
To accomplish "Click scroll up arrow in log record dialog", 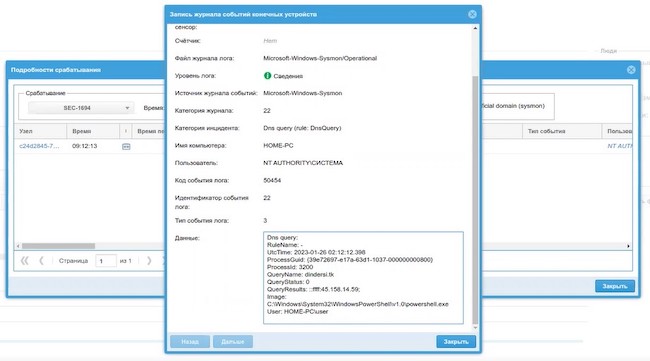I will pyautogui.click(x=475, y=28).
